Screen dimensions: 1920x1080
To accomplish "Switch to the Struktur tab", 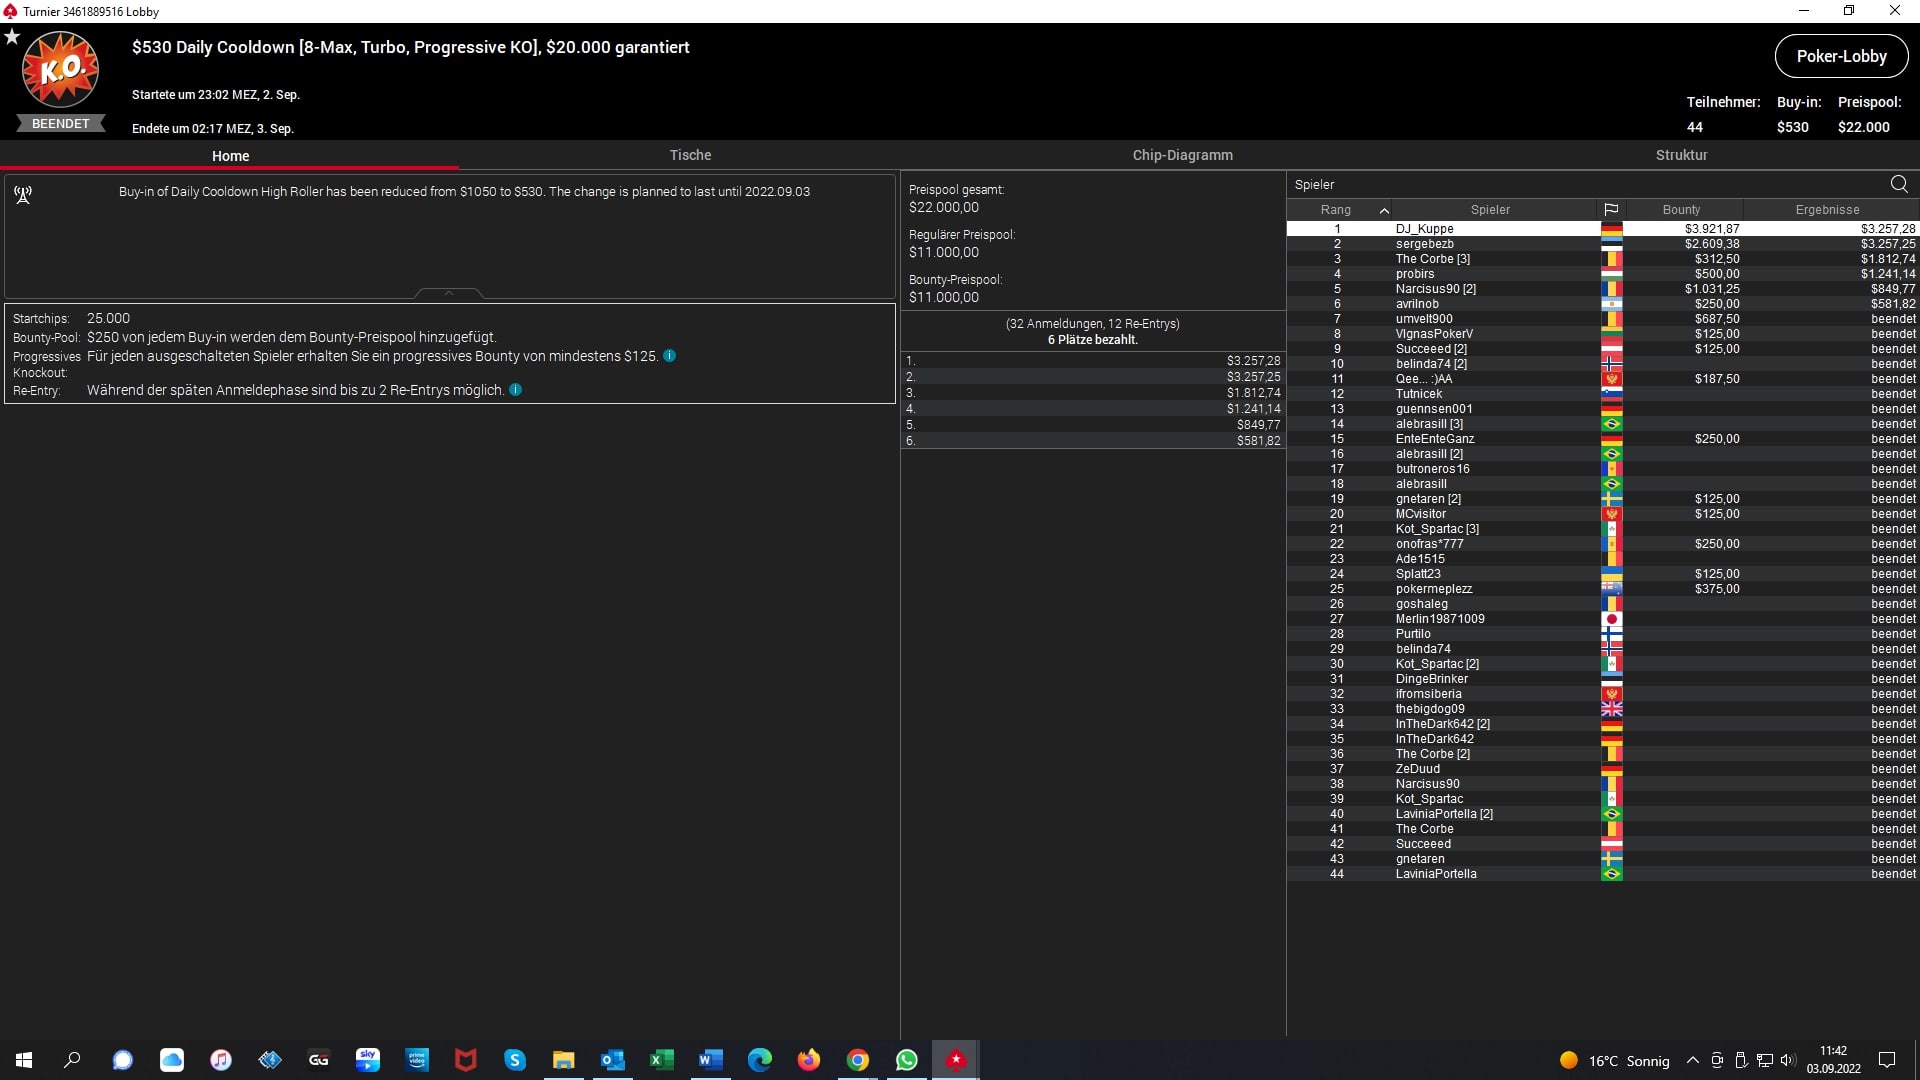I will [1681, 155].
